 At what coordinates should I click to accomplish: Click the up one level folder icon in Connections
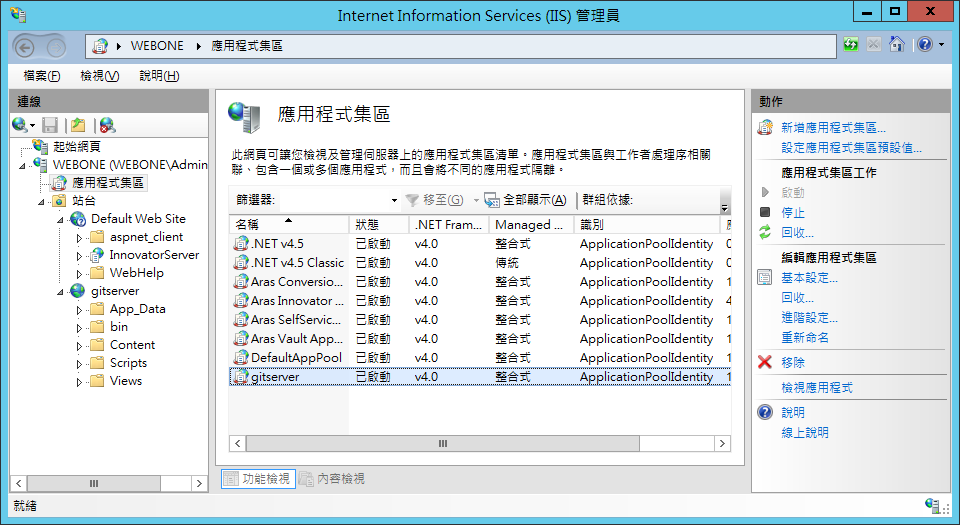pyautogui.click(x=78, y=125)
